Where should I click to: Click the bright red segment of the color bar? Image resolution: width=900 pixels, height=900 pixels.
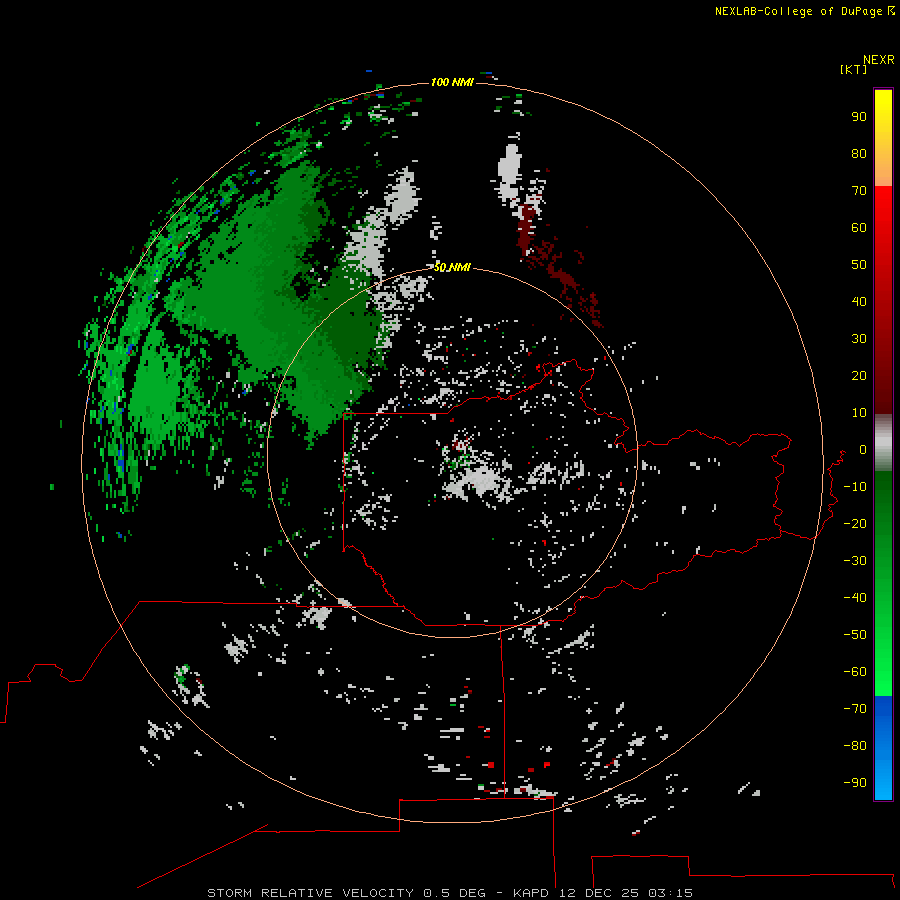[x=883, y=212]
